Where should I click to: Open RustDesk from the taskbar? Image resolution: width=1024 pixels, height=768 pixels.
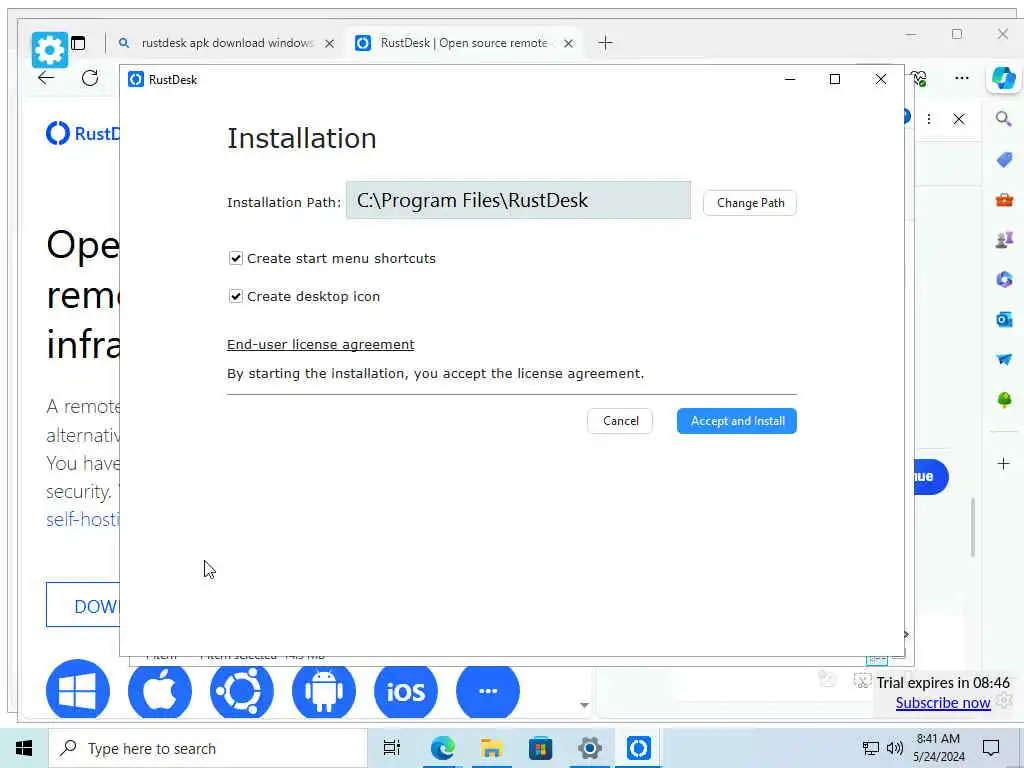639,748
